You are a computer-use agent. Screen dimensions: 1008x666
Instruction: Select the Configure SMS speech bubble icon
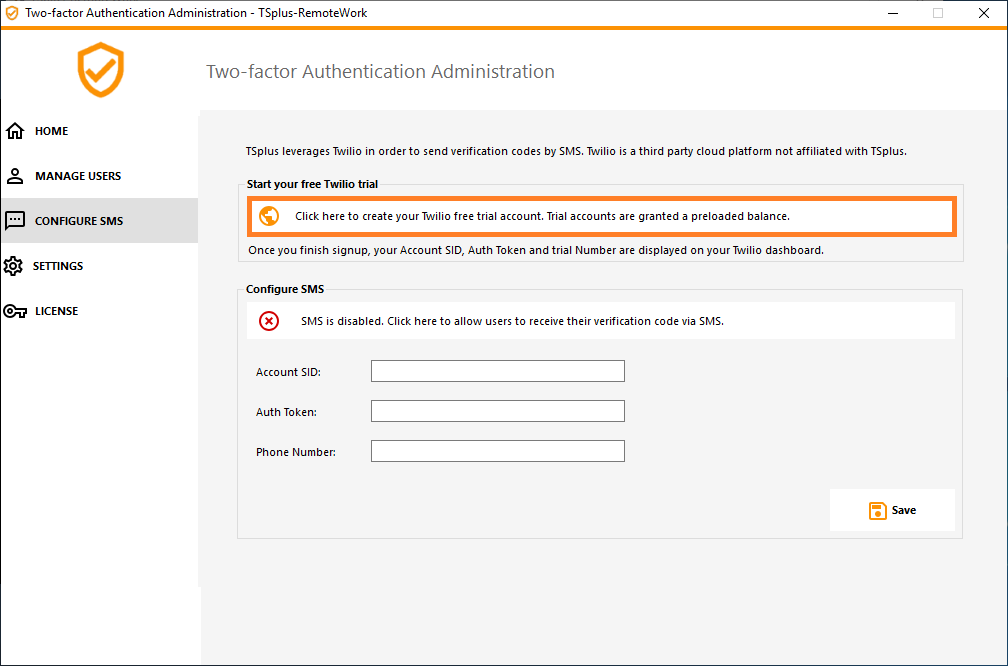click(14, 220)
